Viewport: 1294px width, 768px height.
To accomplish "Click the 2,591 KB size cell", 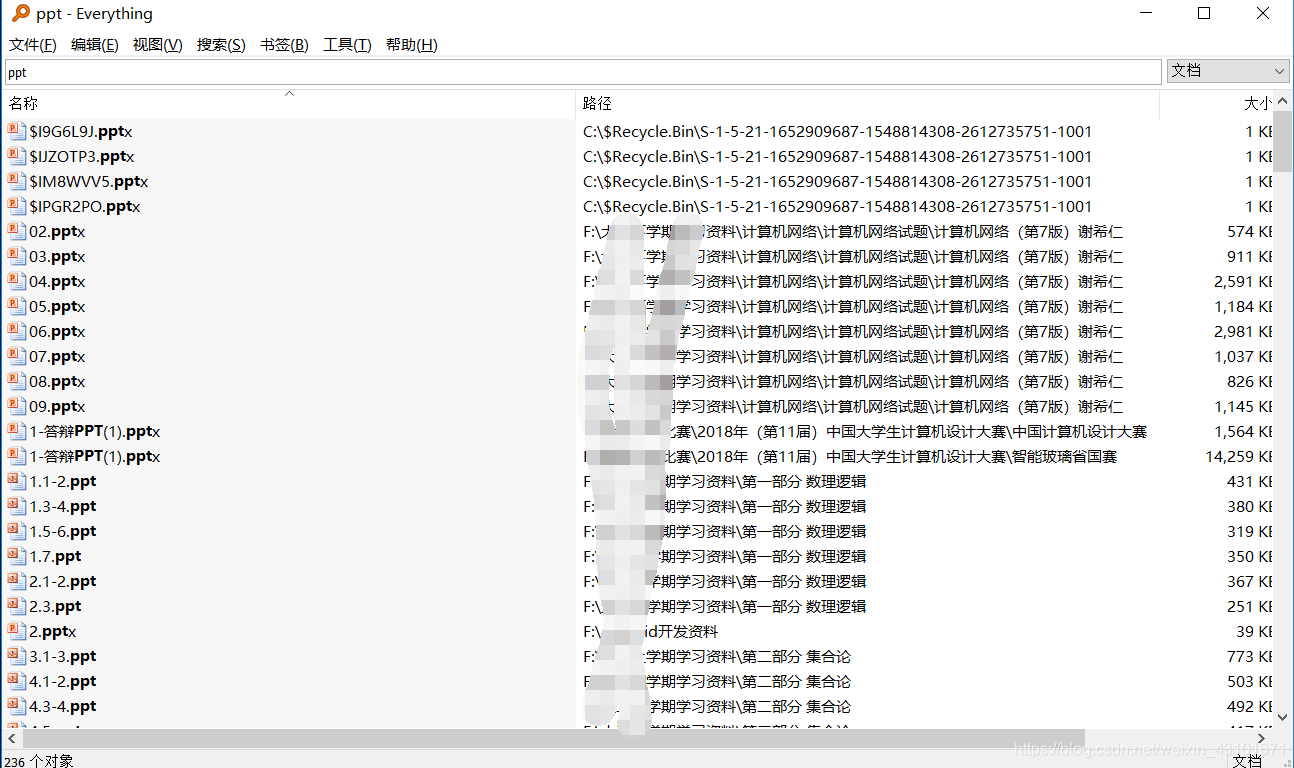I will pyautogui.click(x=1243, y=281).
